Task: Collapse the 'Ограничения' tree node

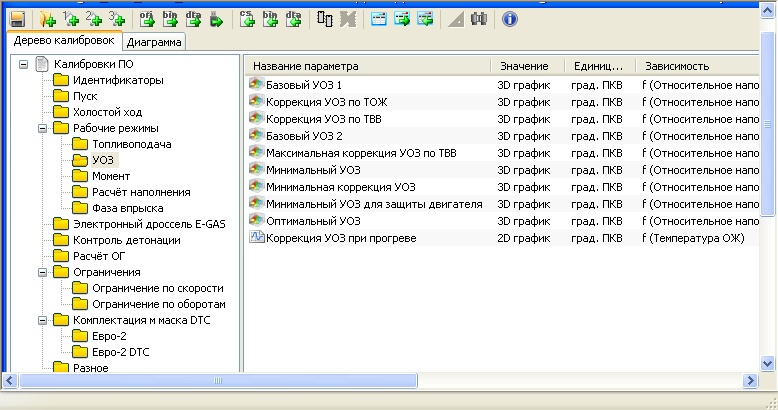Action: pyautogui.click(x=43, y=272)
